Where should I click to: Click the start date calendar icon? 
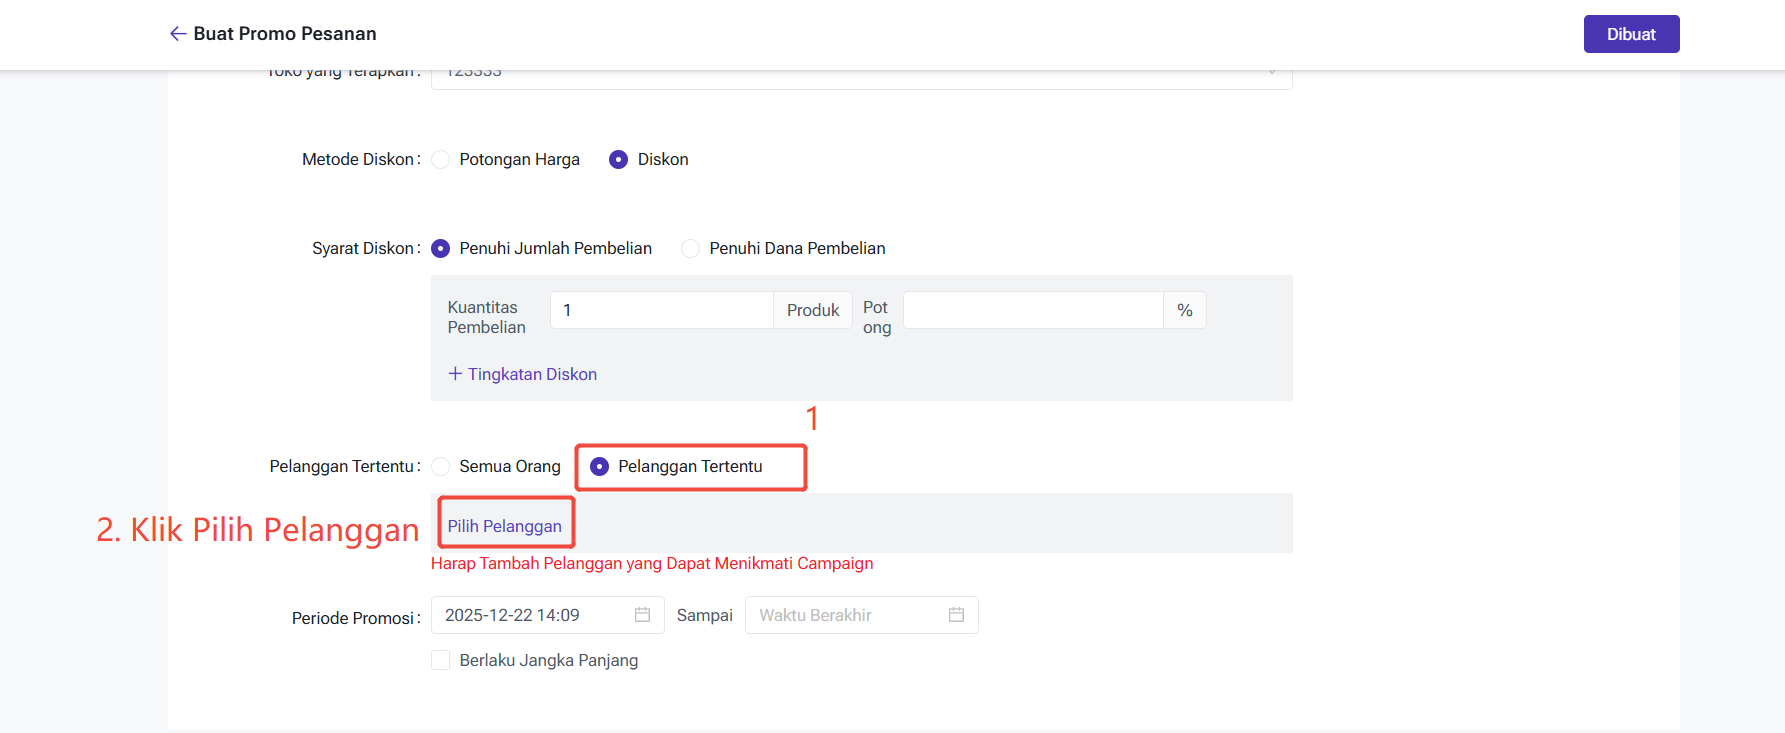tap(642, 615)
